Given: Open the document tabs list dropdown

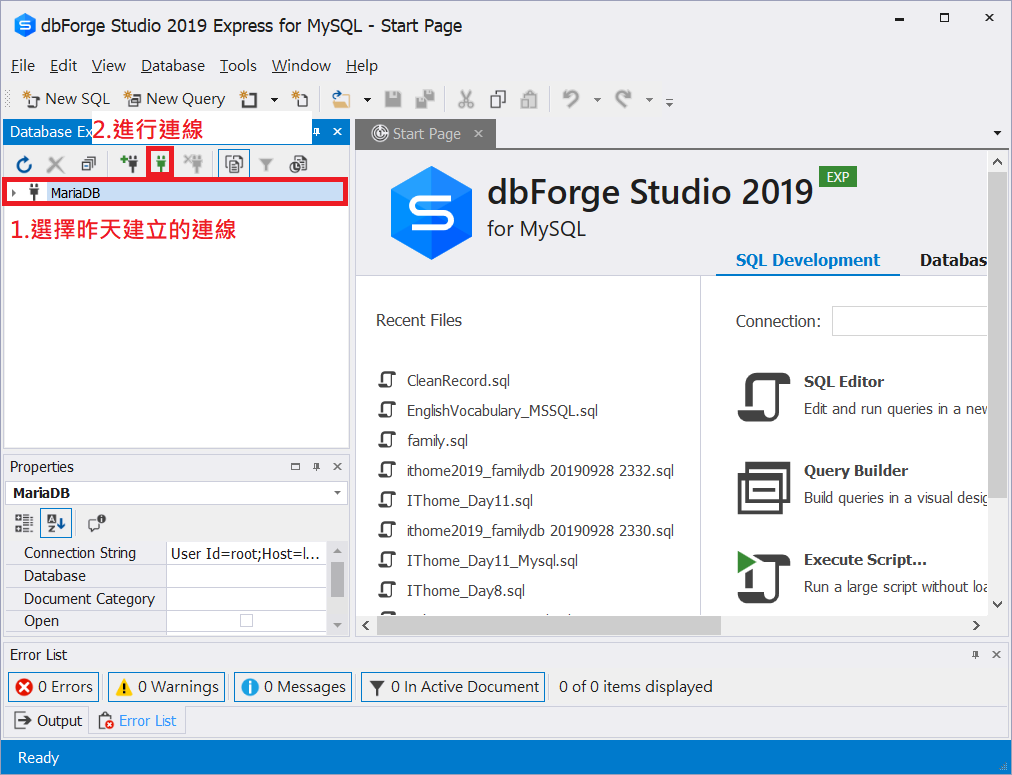Looking at the screenshot, I should pos(998,133).
